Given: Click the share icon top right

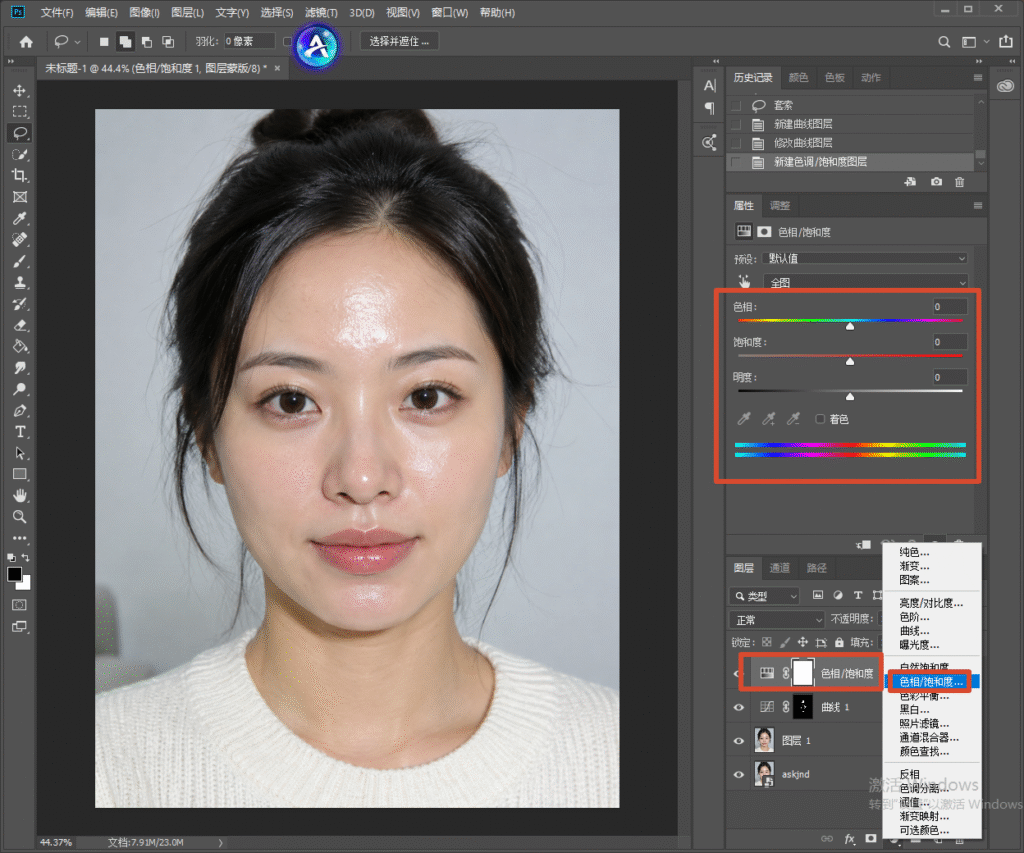Looking at the screenshot, I should pos(1006,42).
